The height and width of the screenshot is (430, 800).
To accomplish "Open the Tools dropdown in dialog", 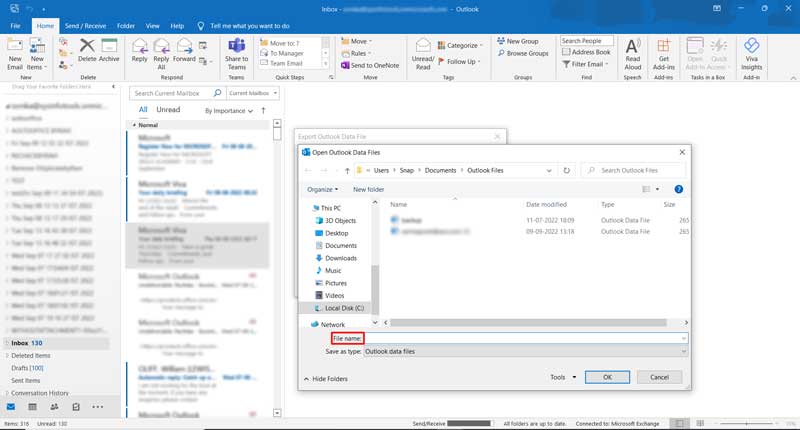I will (x=563, y=377).
